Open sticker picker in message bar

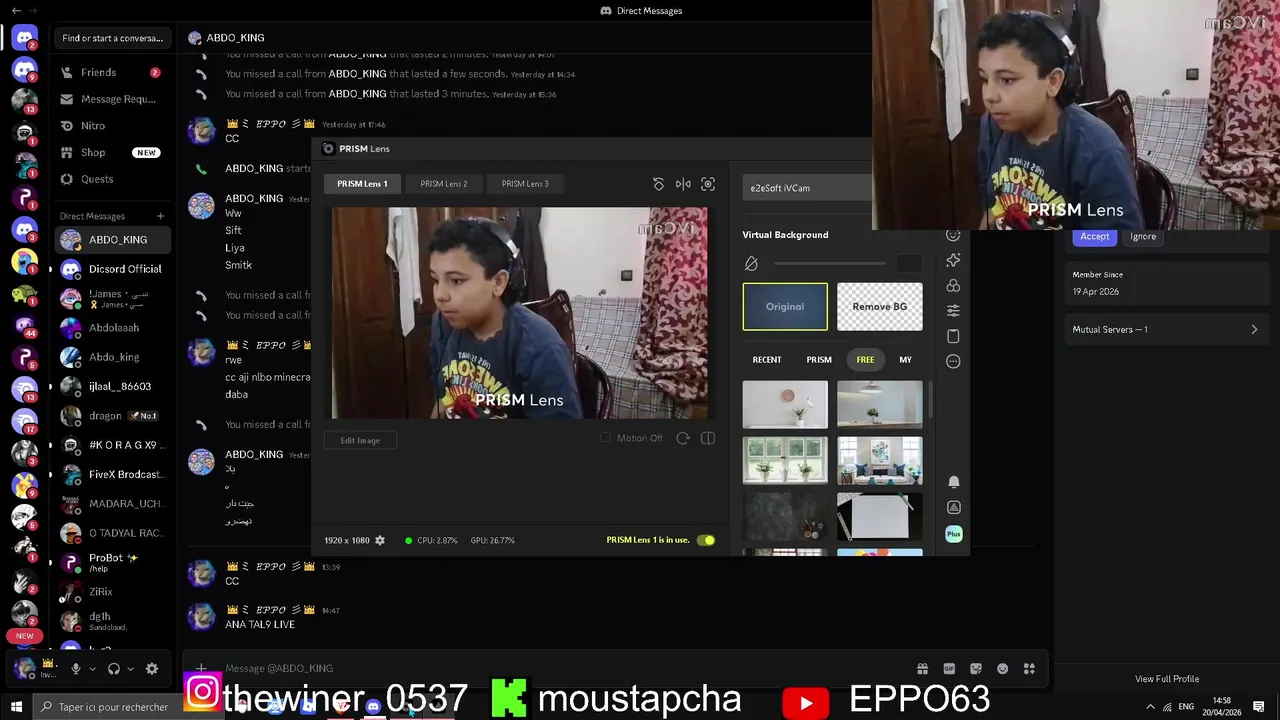pyautogui.click(x=976, y=669)
